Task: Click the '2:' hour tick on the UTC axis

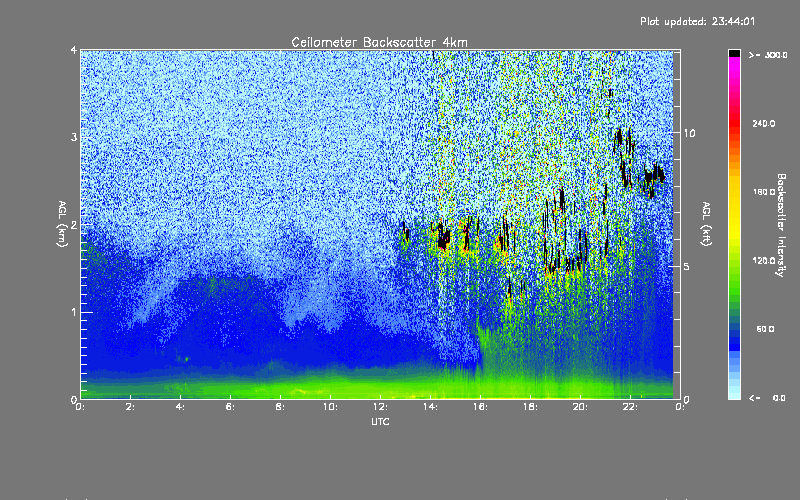Action: pos(131,407)
